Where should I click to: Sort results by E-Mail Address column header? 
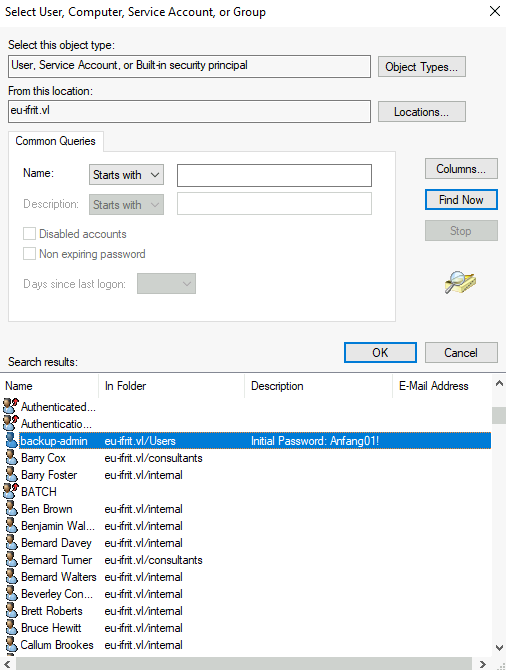[441, 386]
